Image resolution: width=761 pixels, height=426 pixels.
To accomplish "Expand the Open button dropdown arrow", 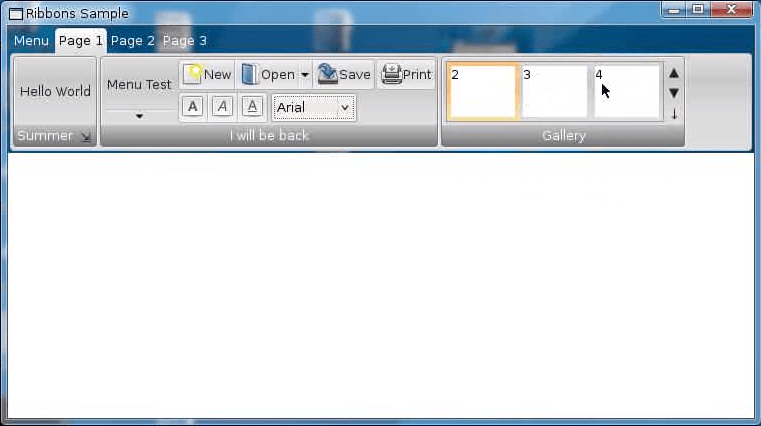I will pos(304,75).
